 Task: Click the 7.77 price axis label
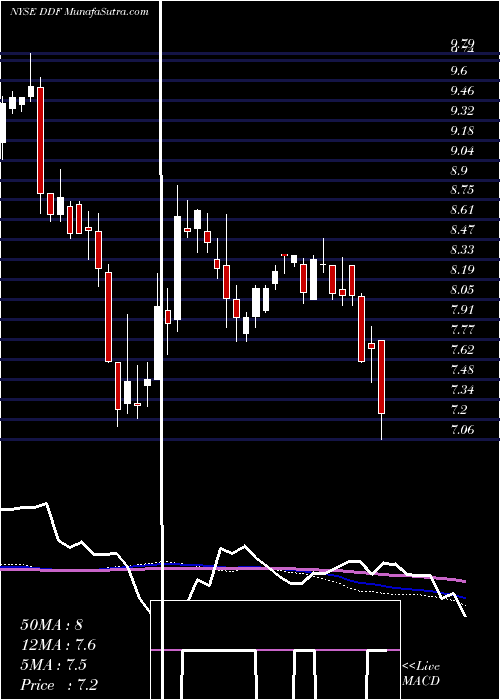[x=462, y=330]
